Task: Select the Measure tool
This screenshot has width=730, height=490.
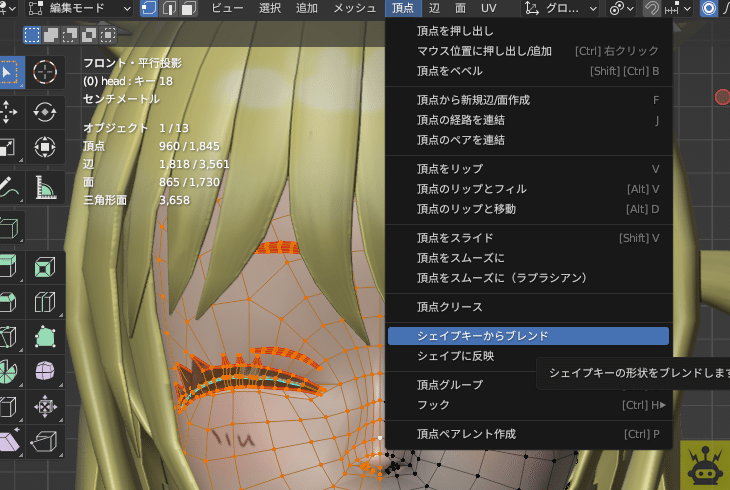Action: coord(45,187)
